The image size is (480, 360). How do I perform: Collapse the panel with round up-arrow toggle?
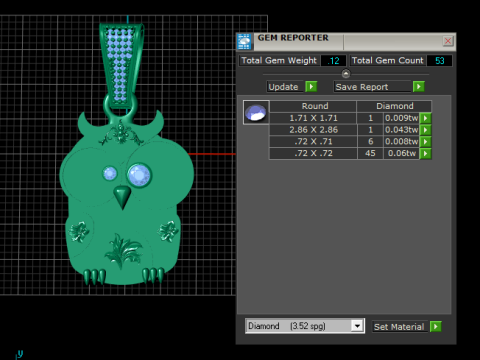346,73
